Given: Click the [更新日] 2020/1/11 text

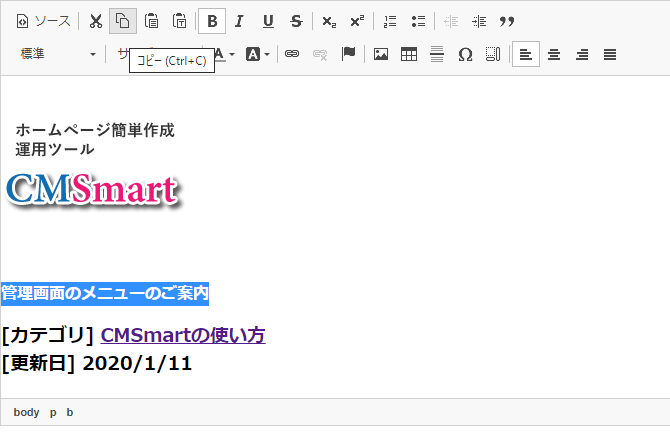Looking at the screenshot, I should (97, 363).
